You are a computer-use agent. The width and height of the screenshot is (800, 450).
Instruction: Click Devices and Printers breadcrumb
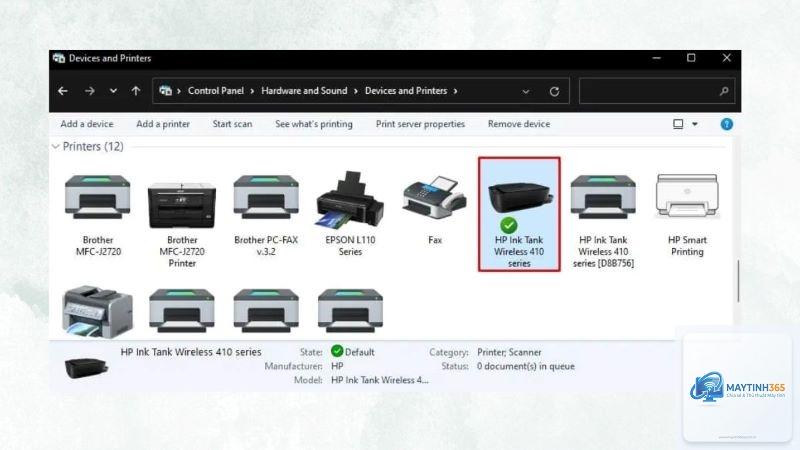click(406, 91)
